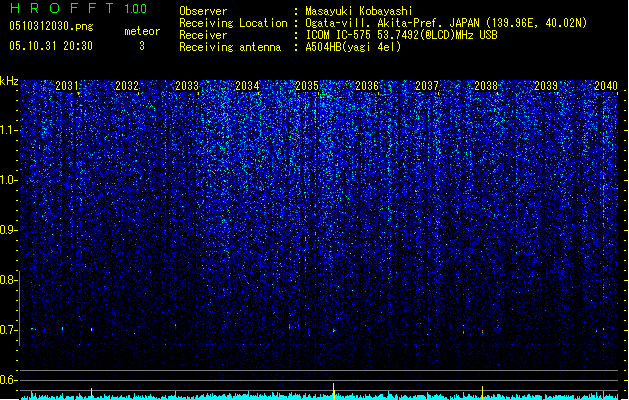Click the receiver value ICOM IC-575 53.7492 MHz
This screenshot has height=400, width=629.
[x=401, y=35]
